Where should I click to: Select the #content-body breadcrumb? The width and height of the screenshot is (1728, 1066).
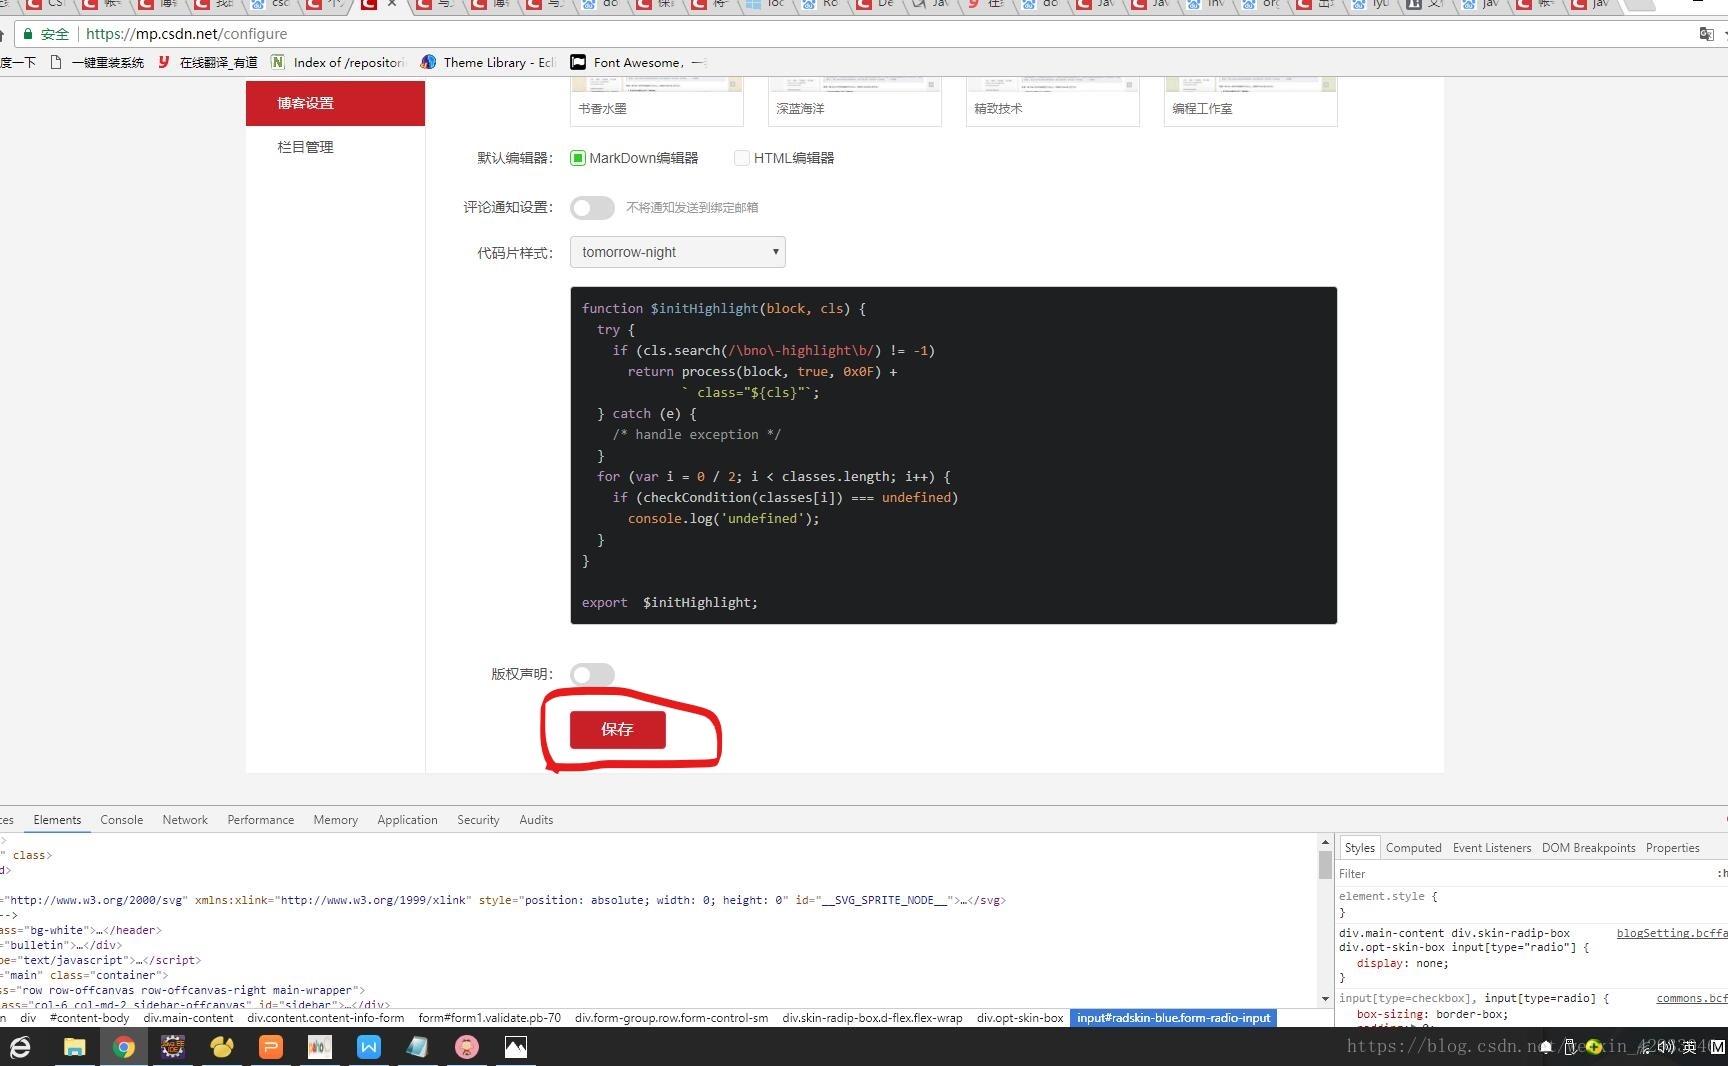coord(89,1018)
